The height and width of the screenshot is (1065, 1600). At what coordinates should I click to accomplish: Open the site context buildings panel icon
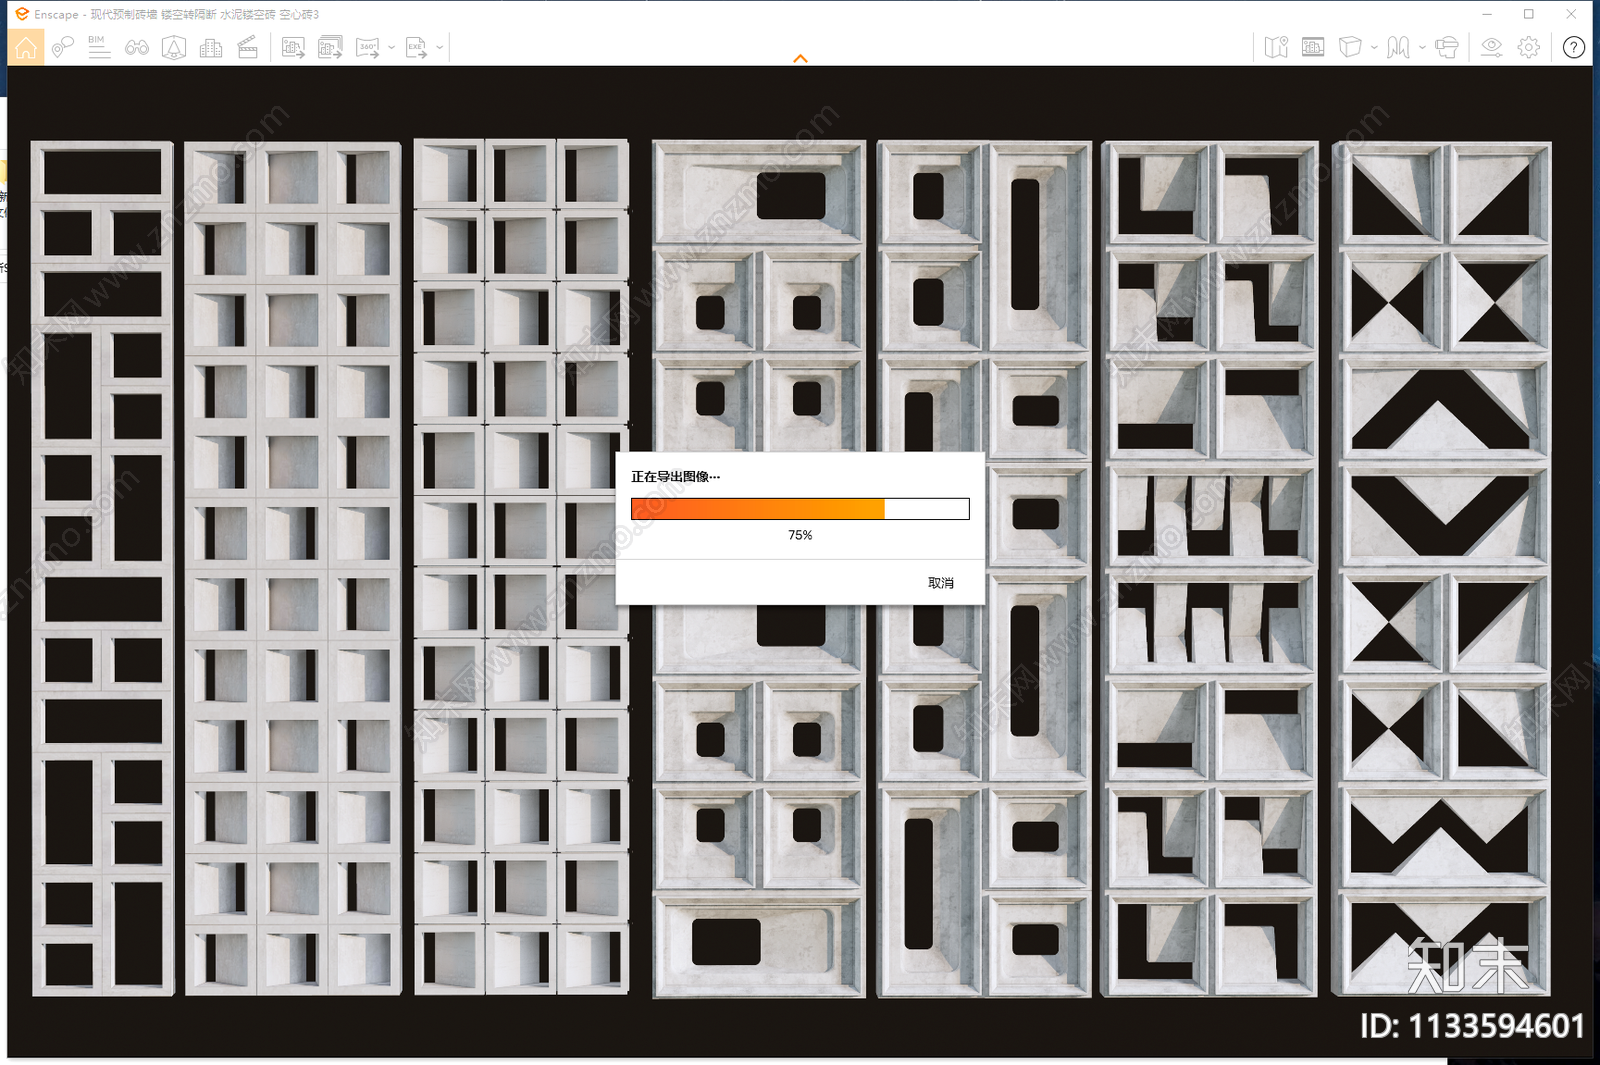point(1313,47)
